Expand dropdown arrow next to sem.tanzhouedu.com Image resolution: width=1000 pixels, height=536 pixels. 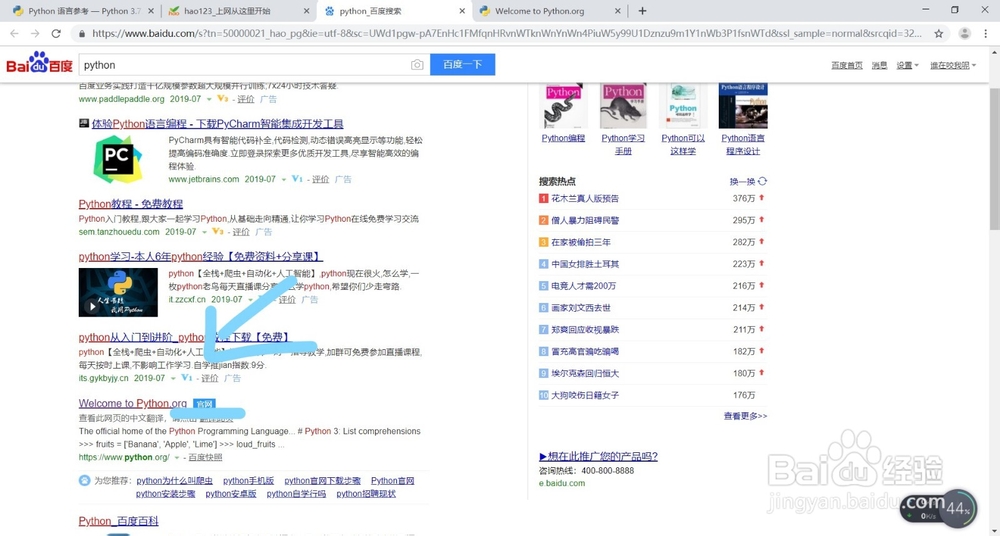[x=205, y=232]
